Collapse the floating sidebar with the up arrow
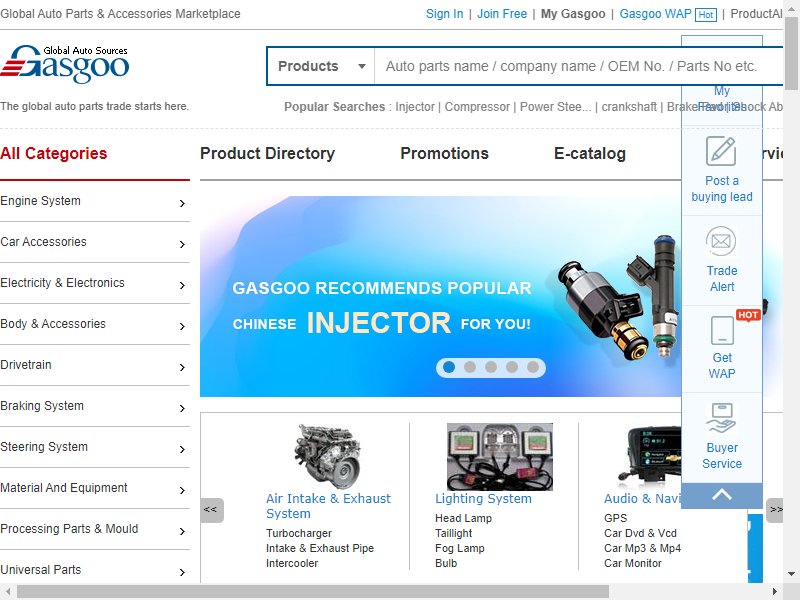The width and height of the screenshot is (800, 600). 722,495
